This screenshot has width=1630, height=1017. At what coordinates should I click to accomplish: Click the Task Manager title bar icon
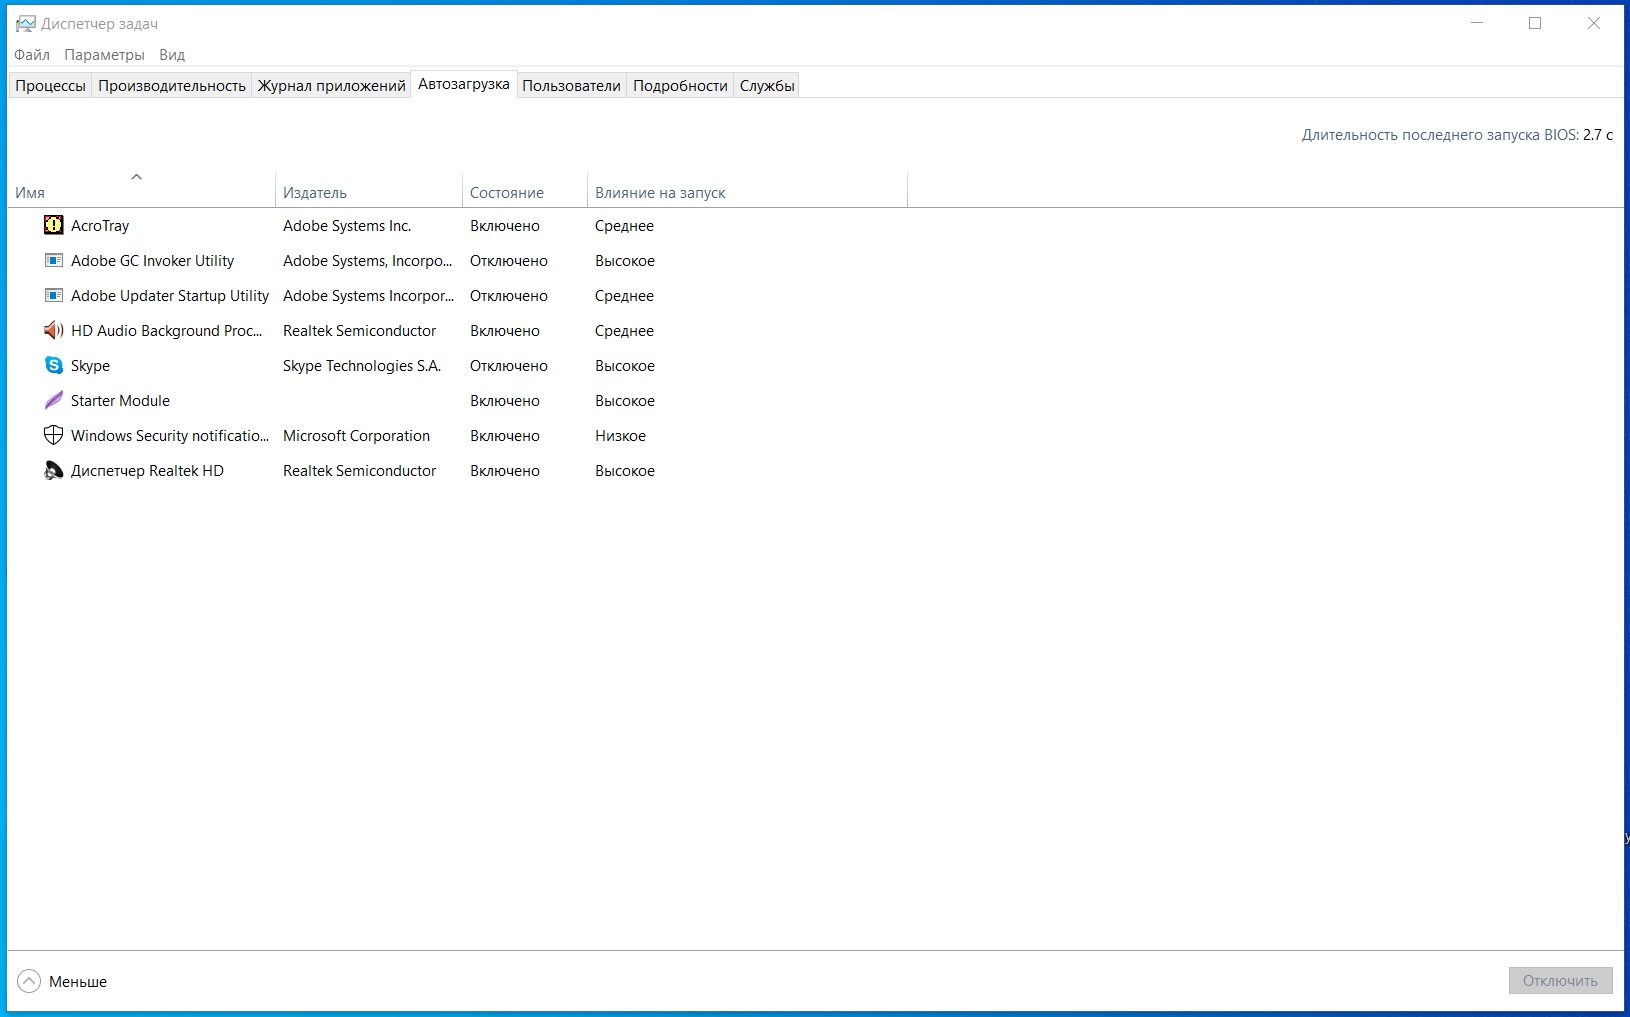[25, 23]
